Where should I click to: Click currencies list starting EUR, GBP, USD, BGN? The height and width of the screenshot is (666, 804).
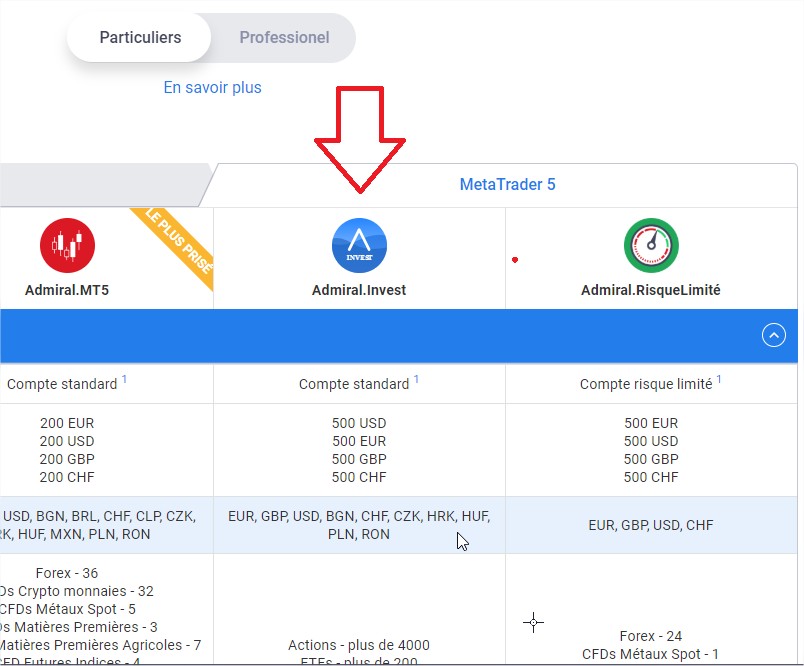[359, 525]
